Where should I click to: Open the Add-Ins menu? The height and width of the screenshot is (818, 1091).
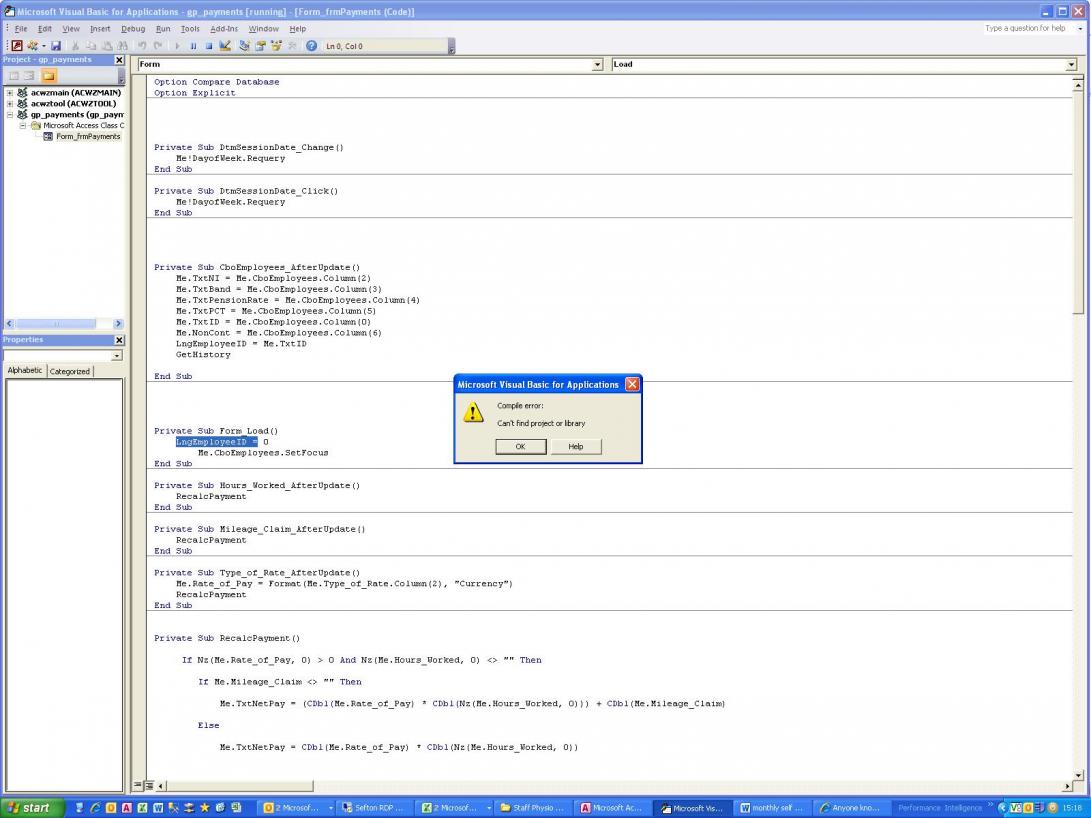pyautogui.click(x=224, y=29)
